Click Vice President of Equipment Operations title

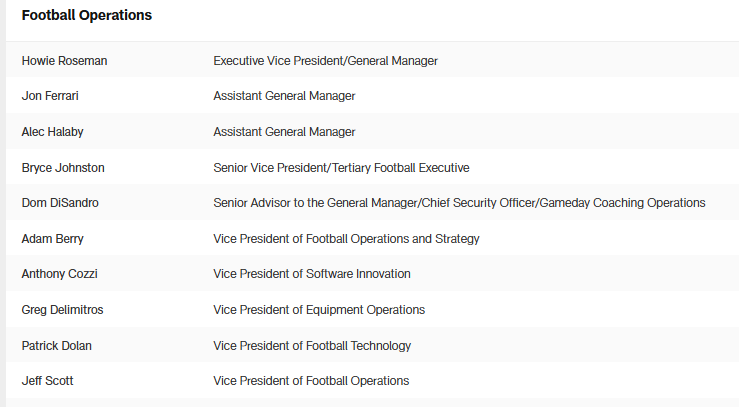[319, 310]
